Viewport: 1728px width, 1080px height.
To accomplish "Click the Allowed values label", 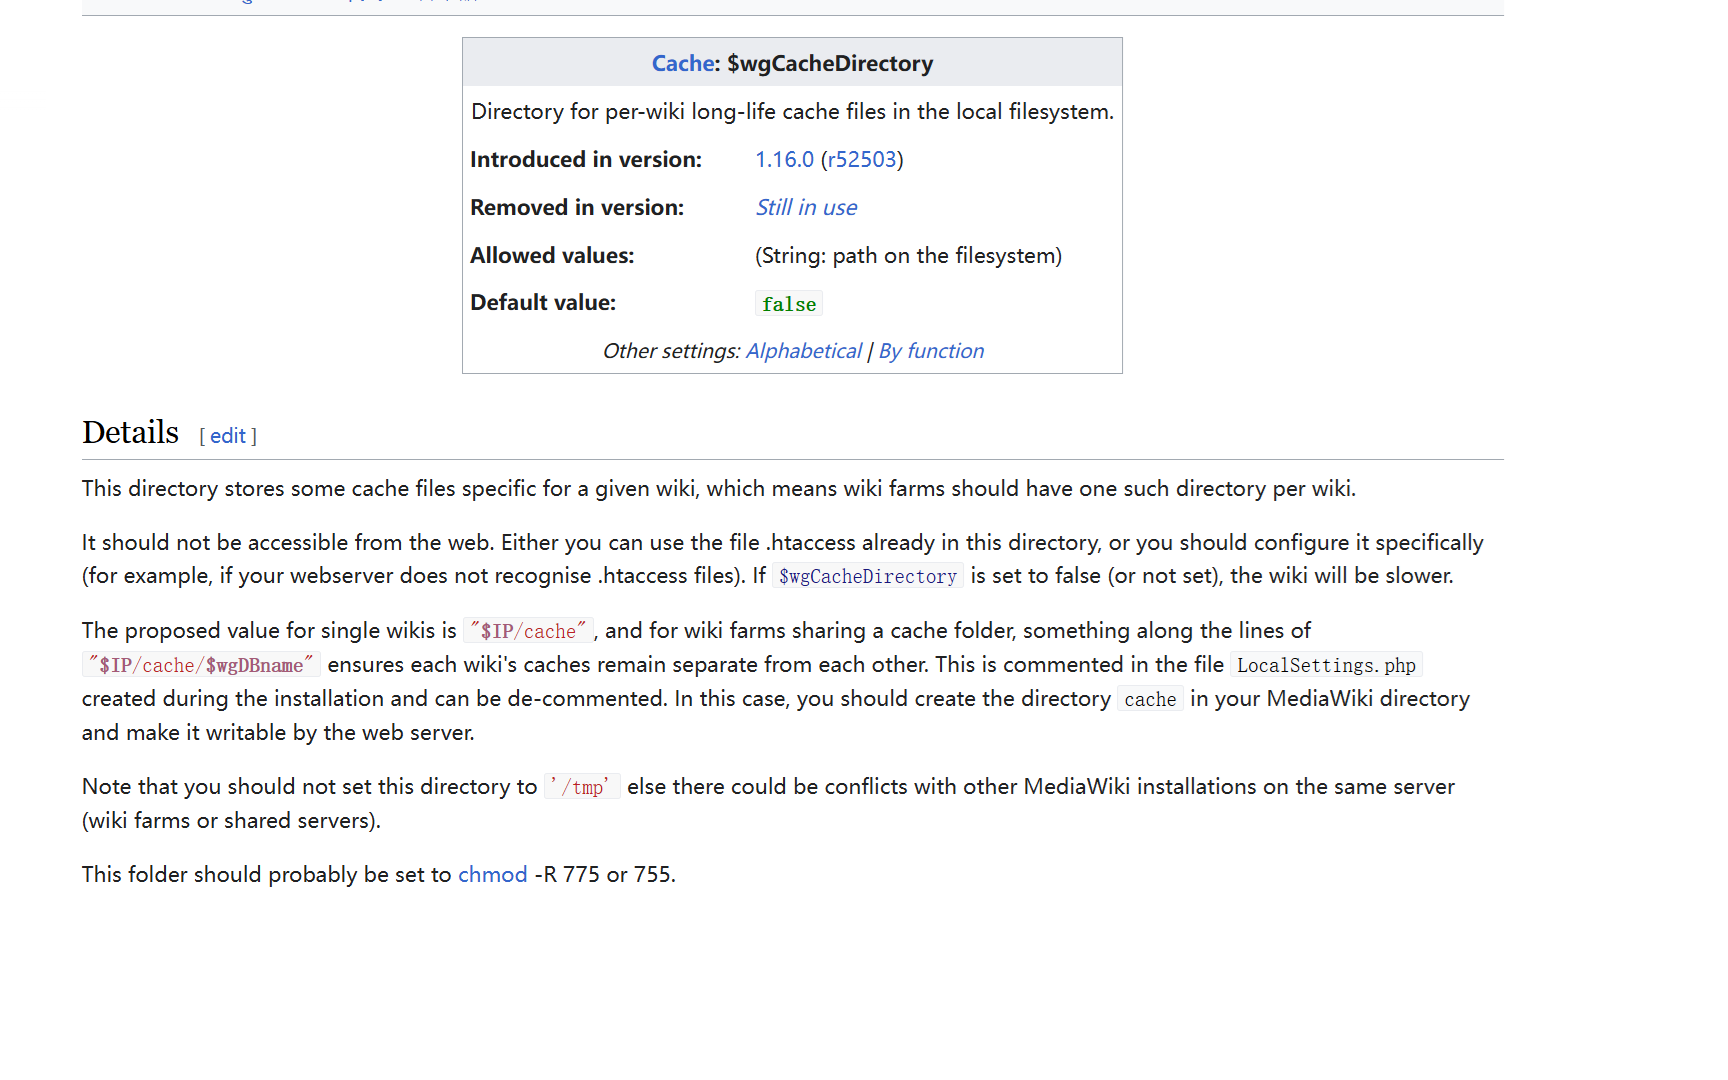I will tap(552, 255).
